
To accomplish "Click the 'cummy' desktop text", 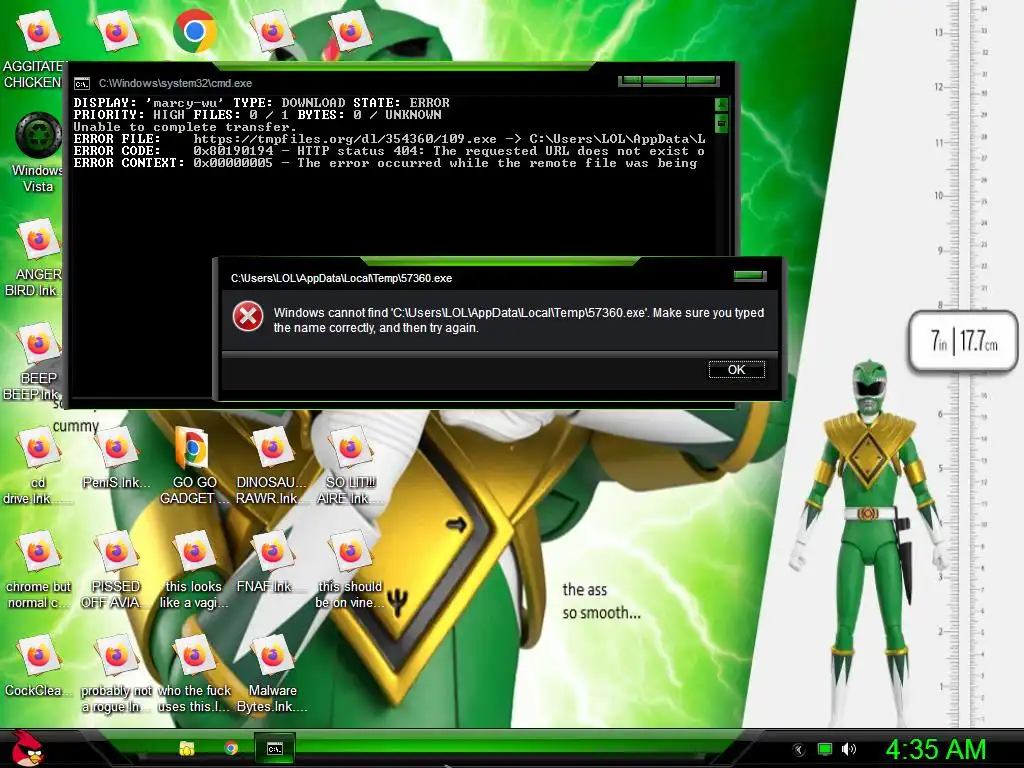I will pyautogui.click(x=76, y=426).
